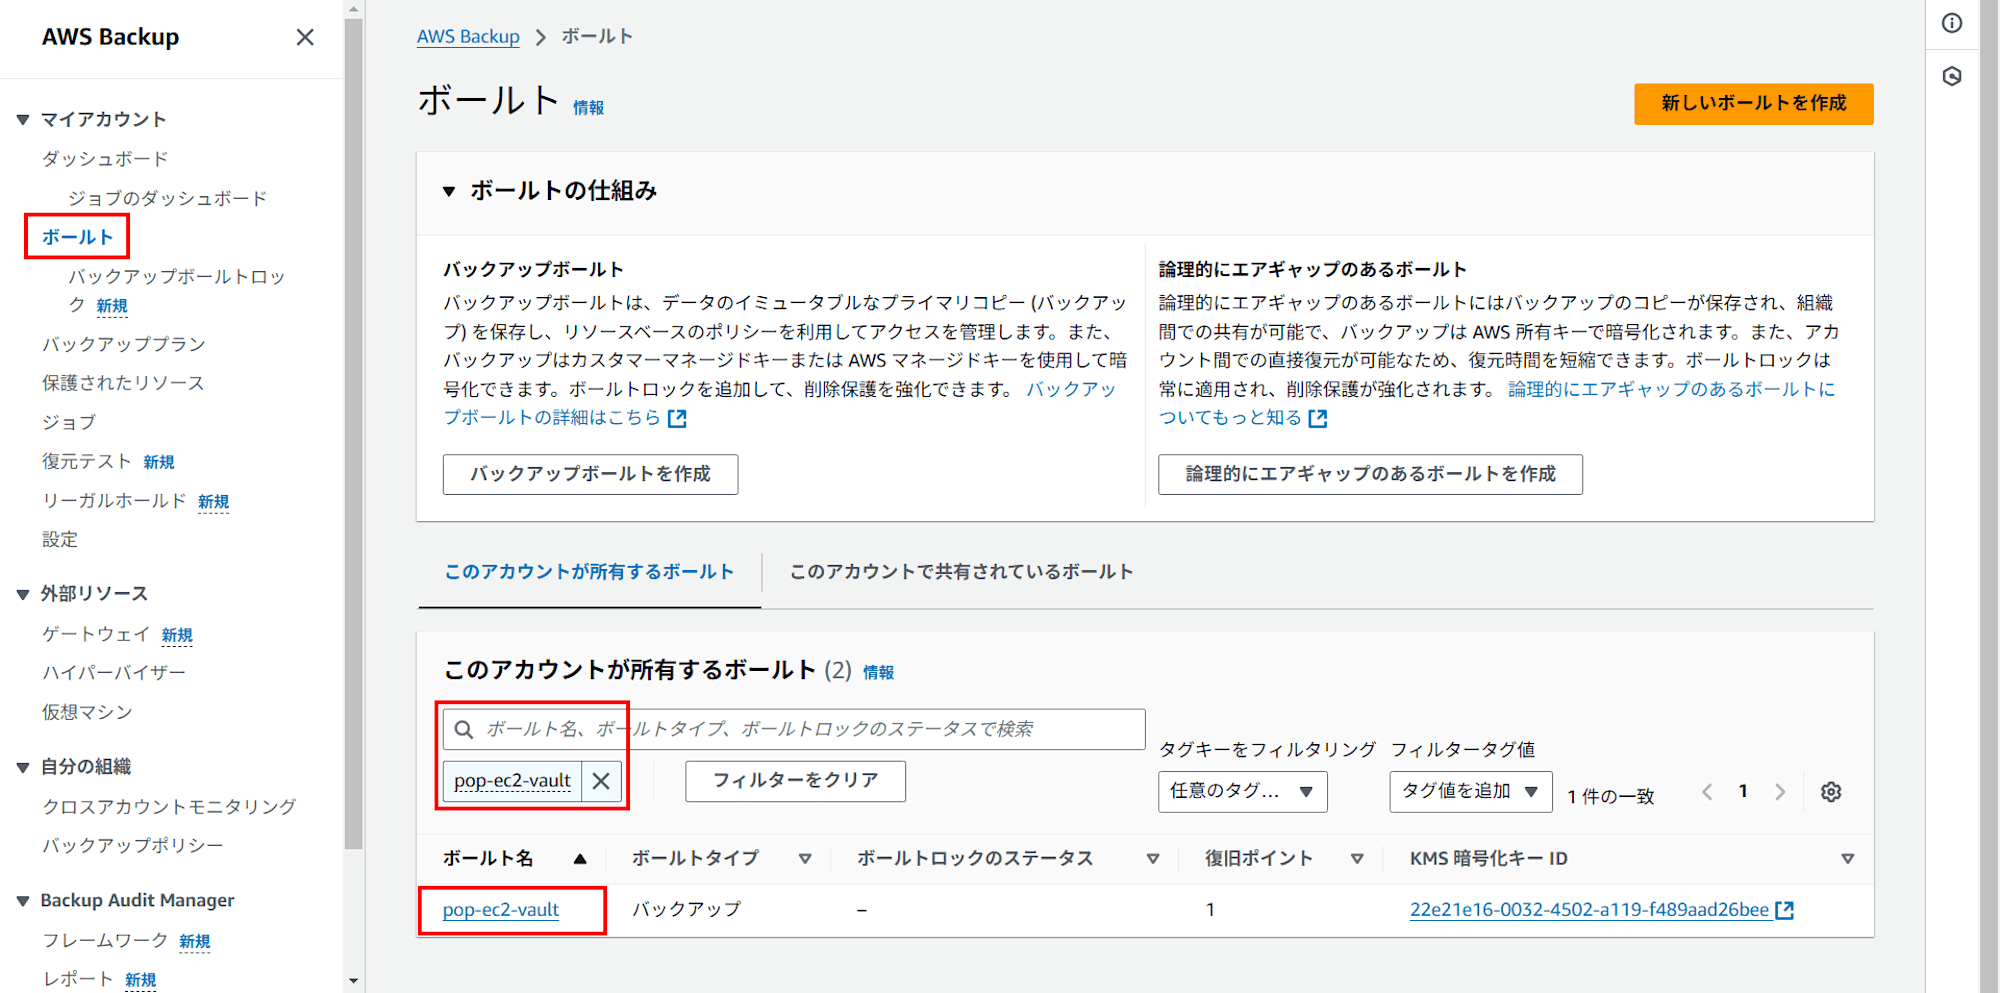Close the AWS Backup navigation panel

click(x=305, y=37)
